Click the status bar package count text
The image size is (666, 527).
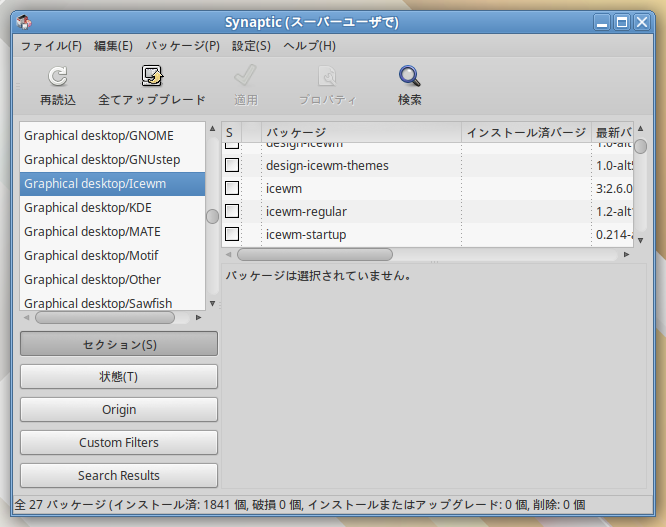pos(300,505)
